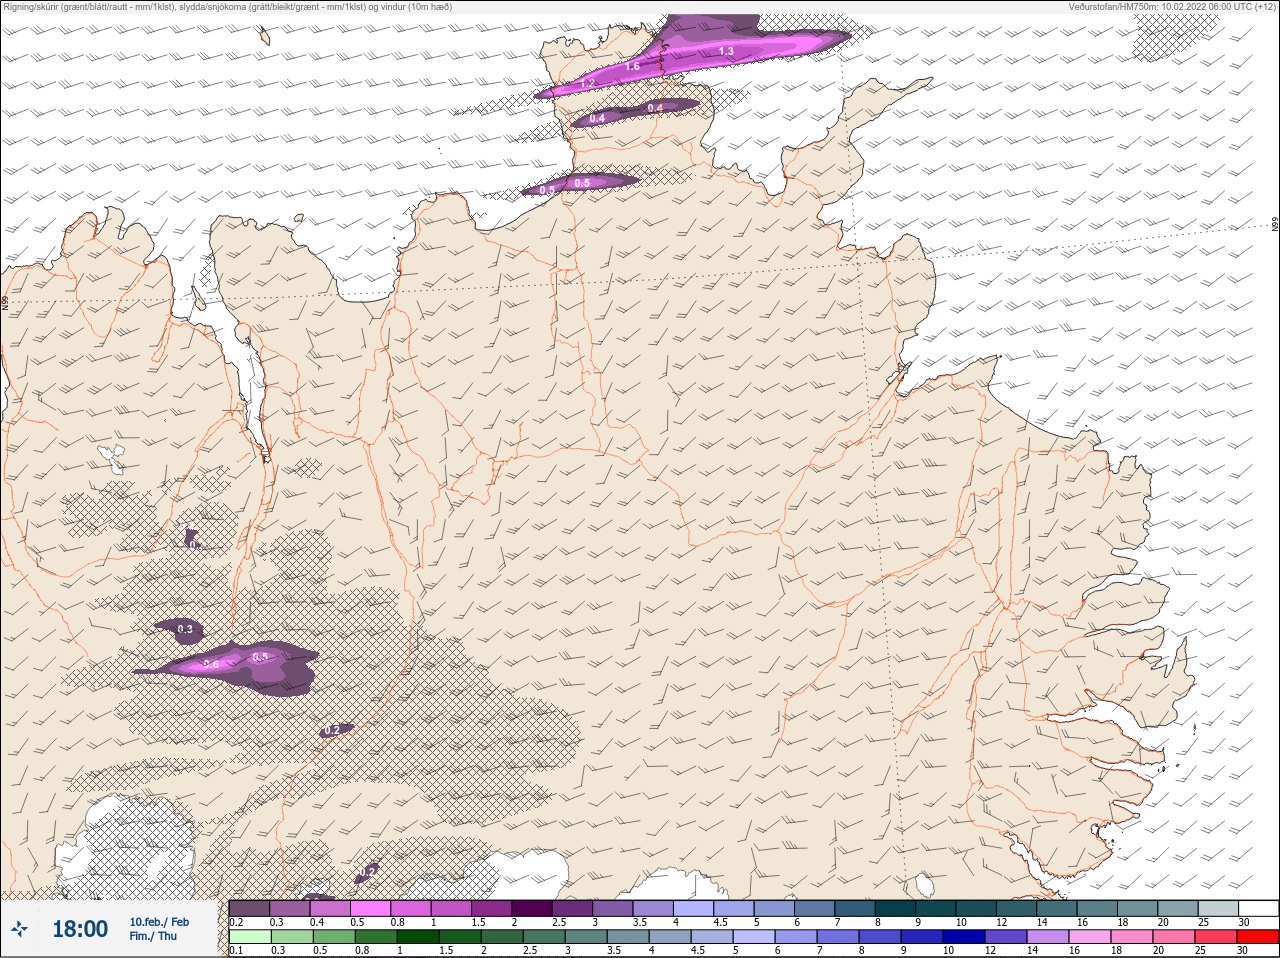Viewport: 1280px width, 958px height.
Task: Click the '0.2' label under the upper legend
Action: [x=236, y=922]
